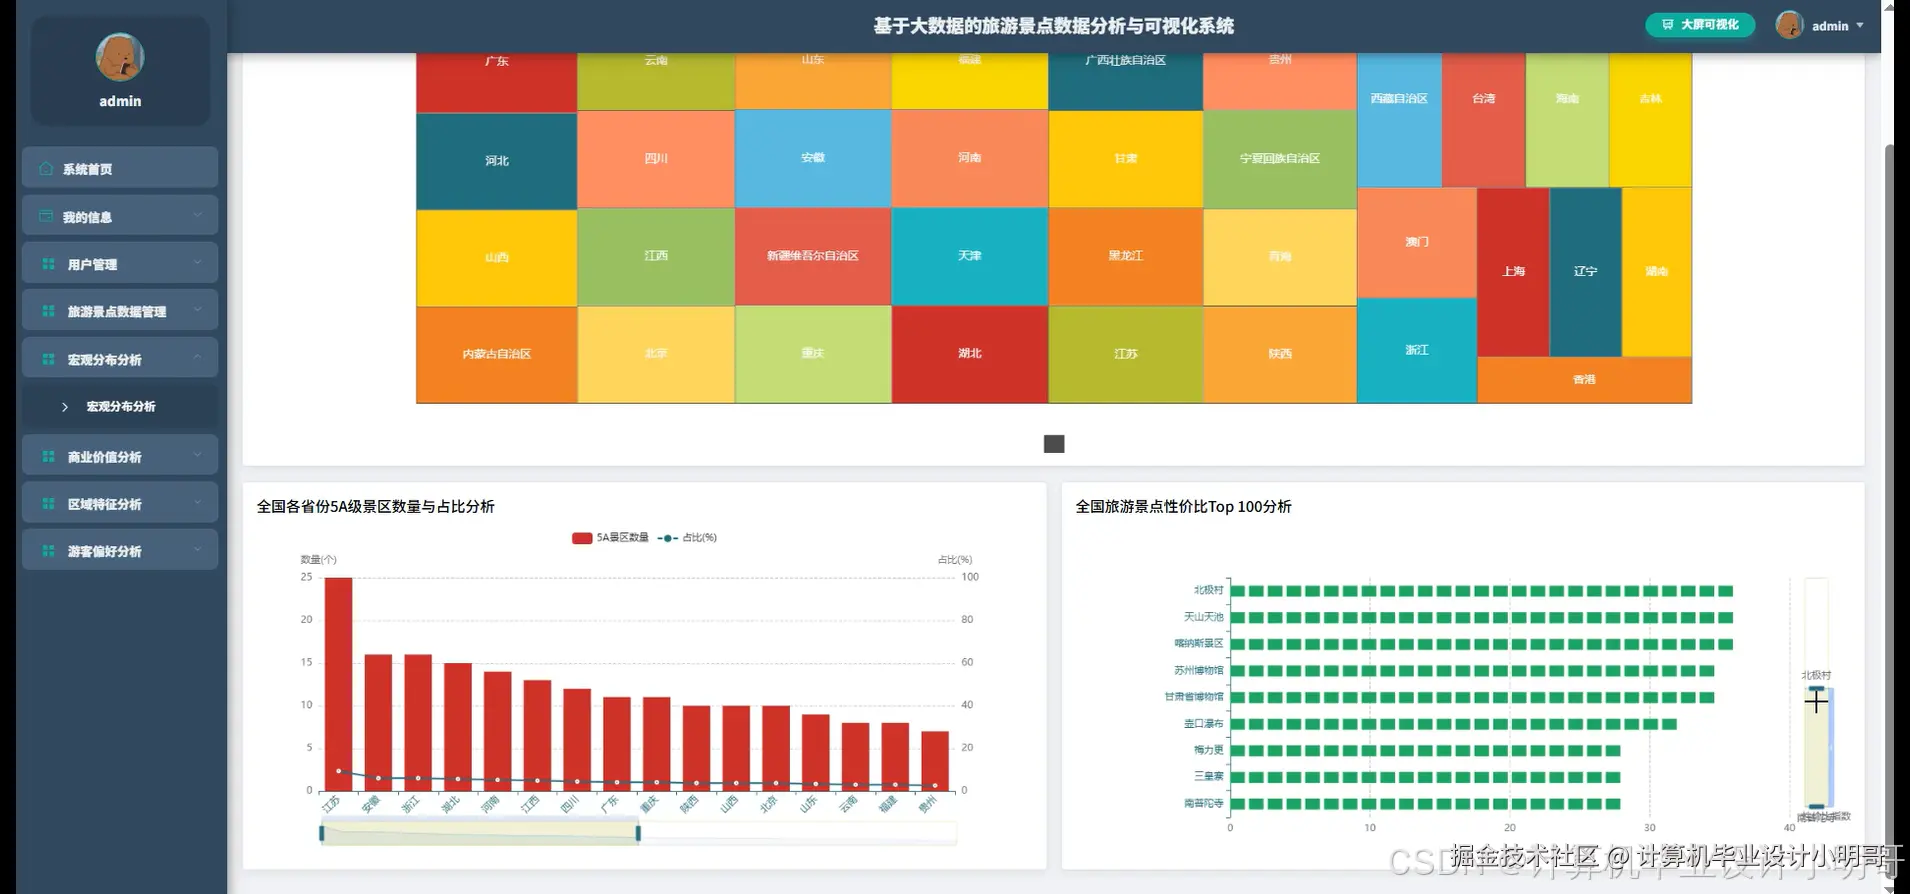The height and width of the screenshot is (894, 1910).
Task: Click the home icon beside 系统首页
Action: (x=46, y=168)
